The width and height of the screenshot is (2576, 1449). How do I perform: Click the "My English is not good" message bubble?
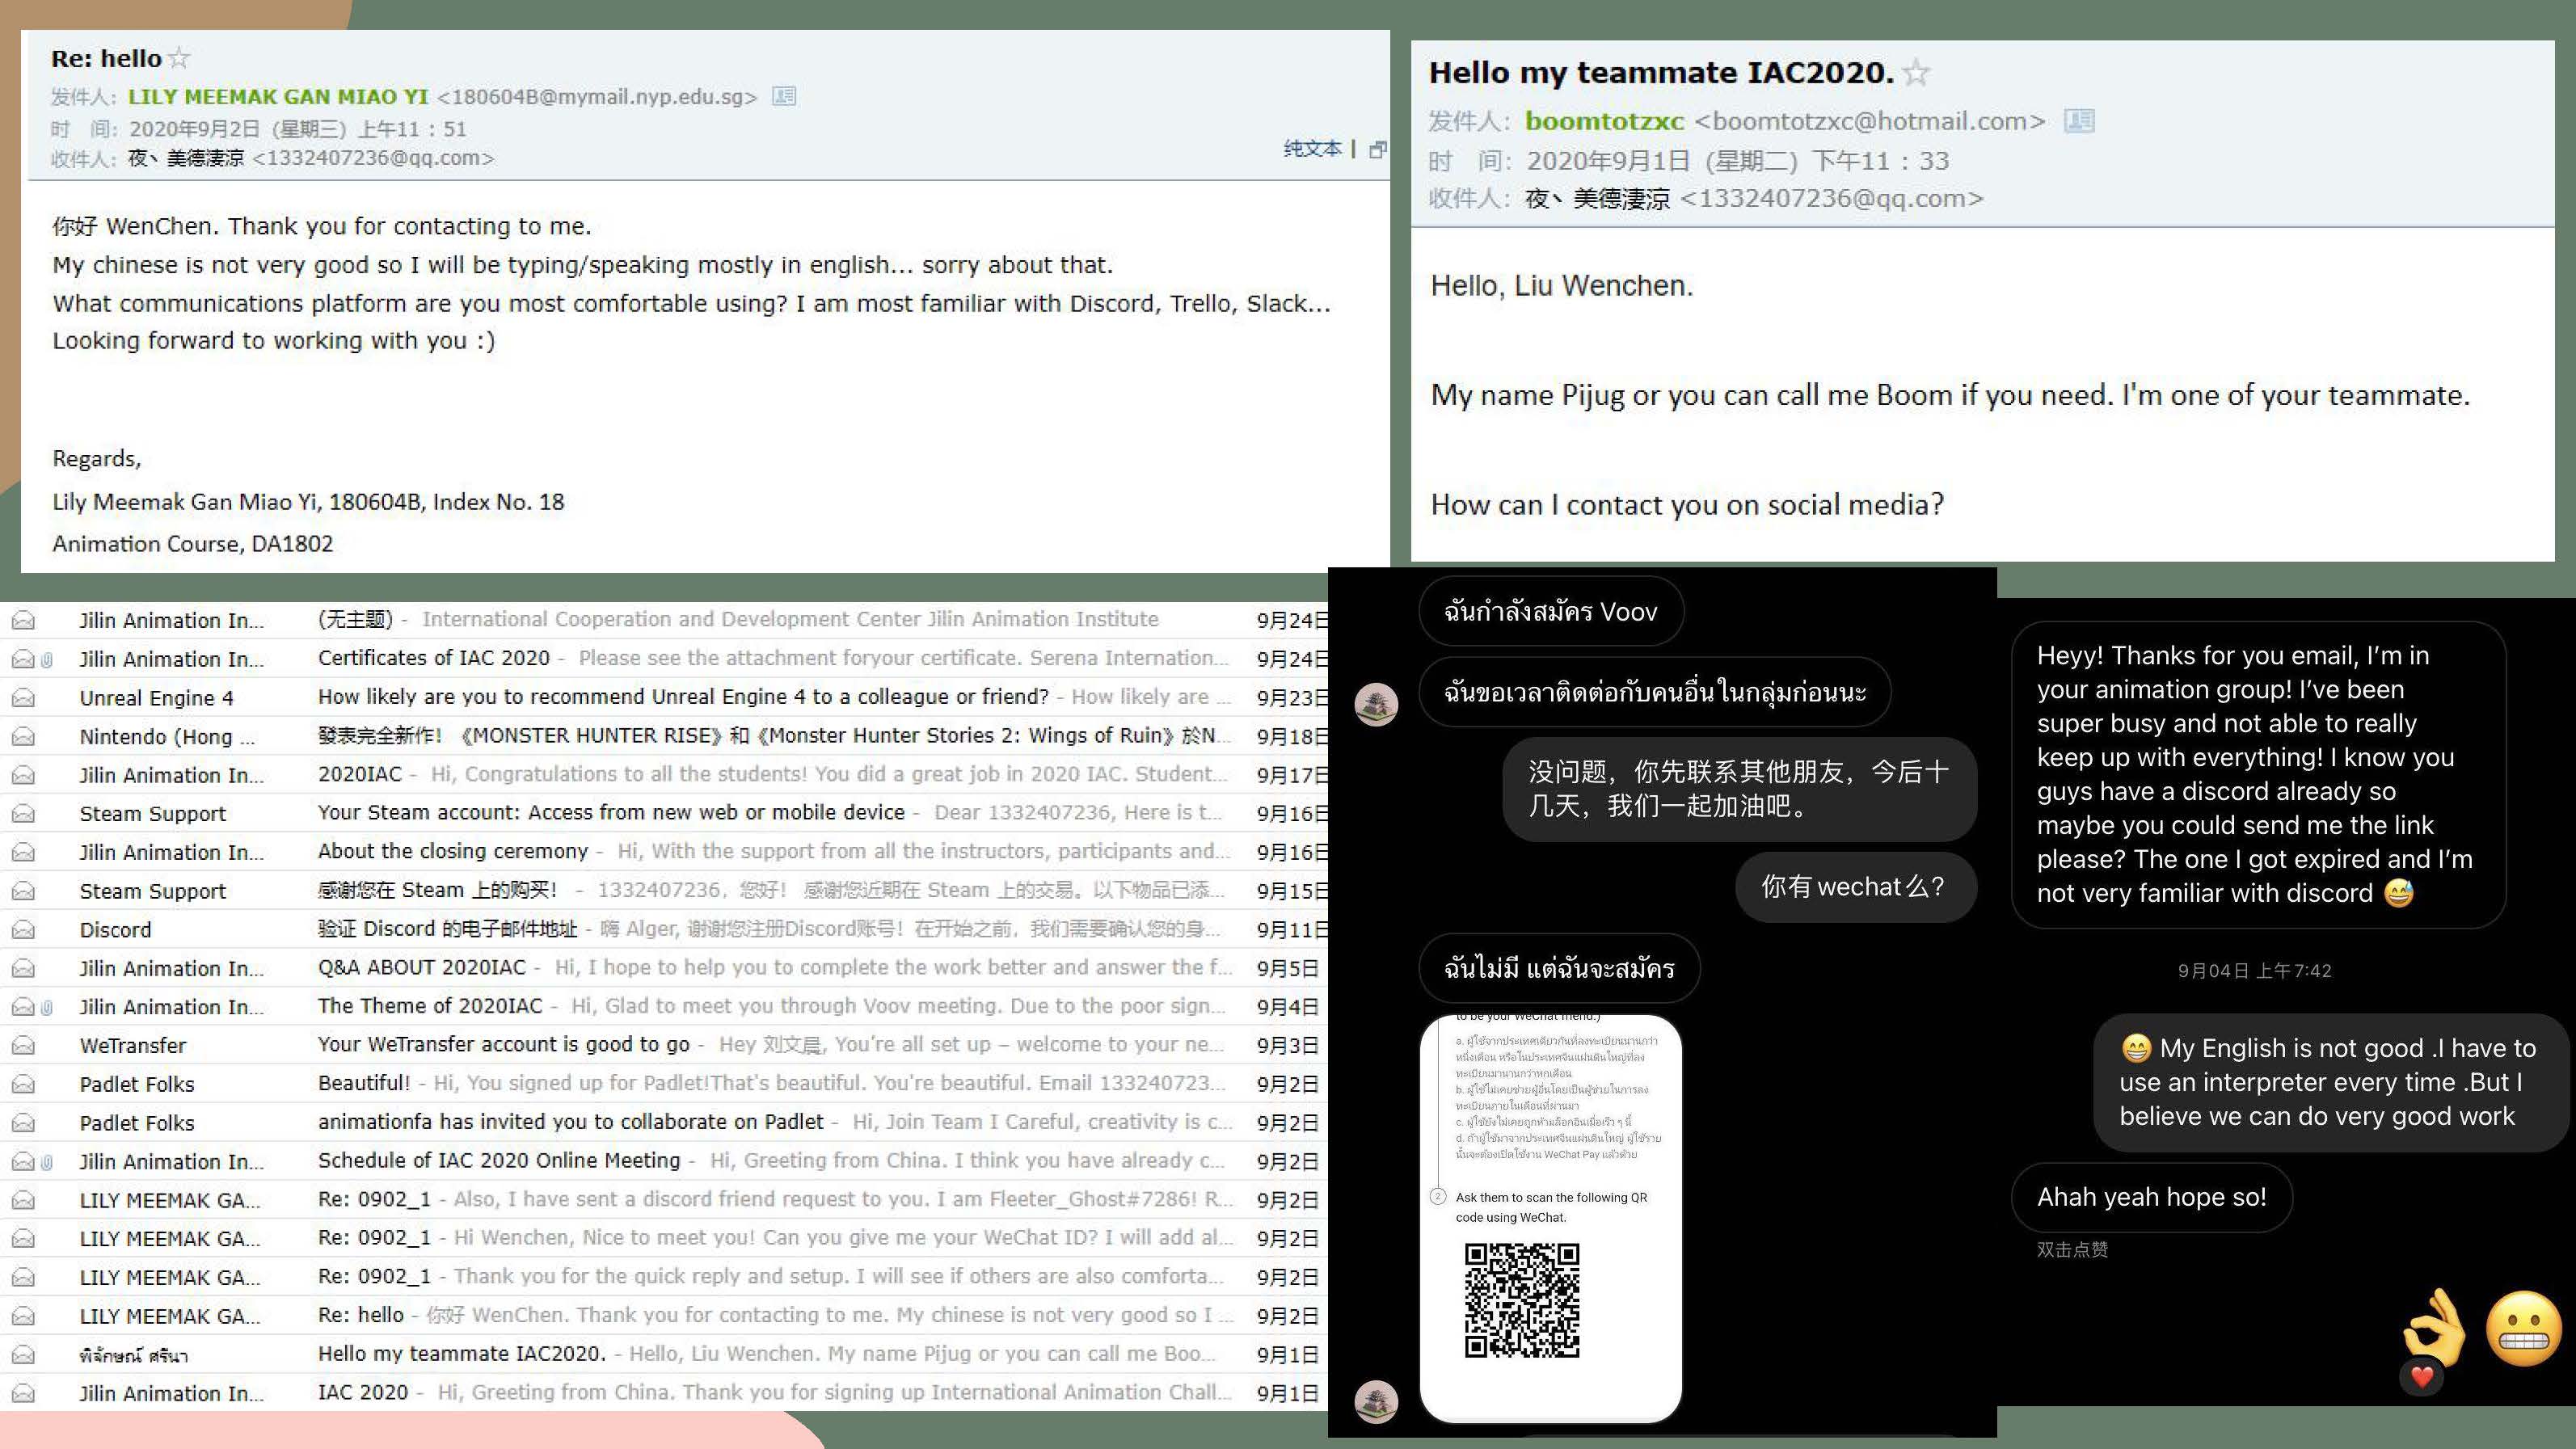point(2331,1083)
